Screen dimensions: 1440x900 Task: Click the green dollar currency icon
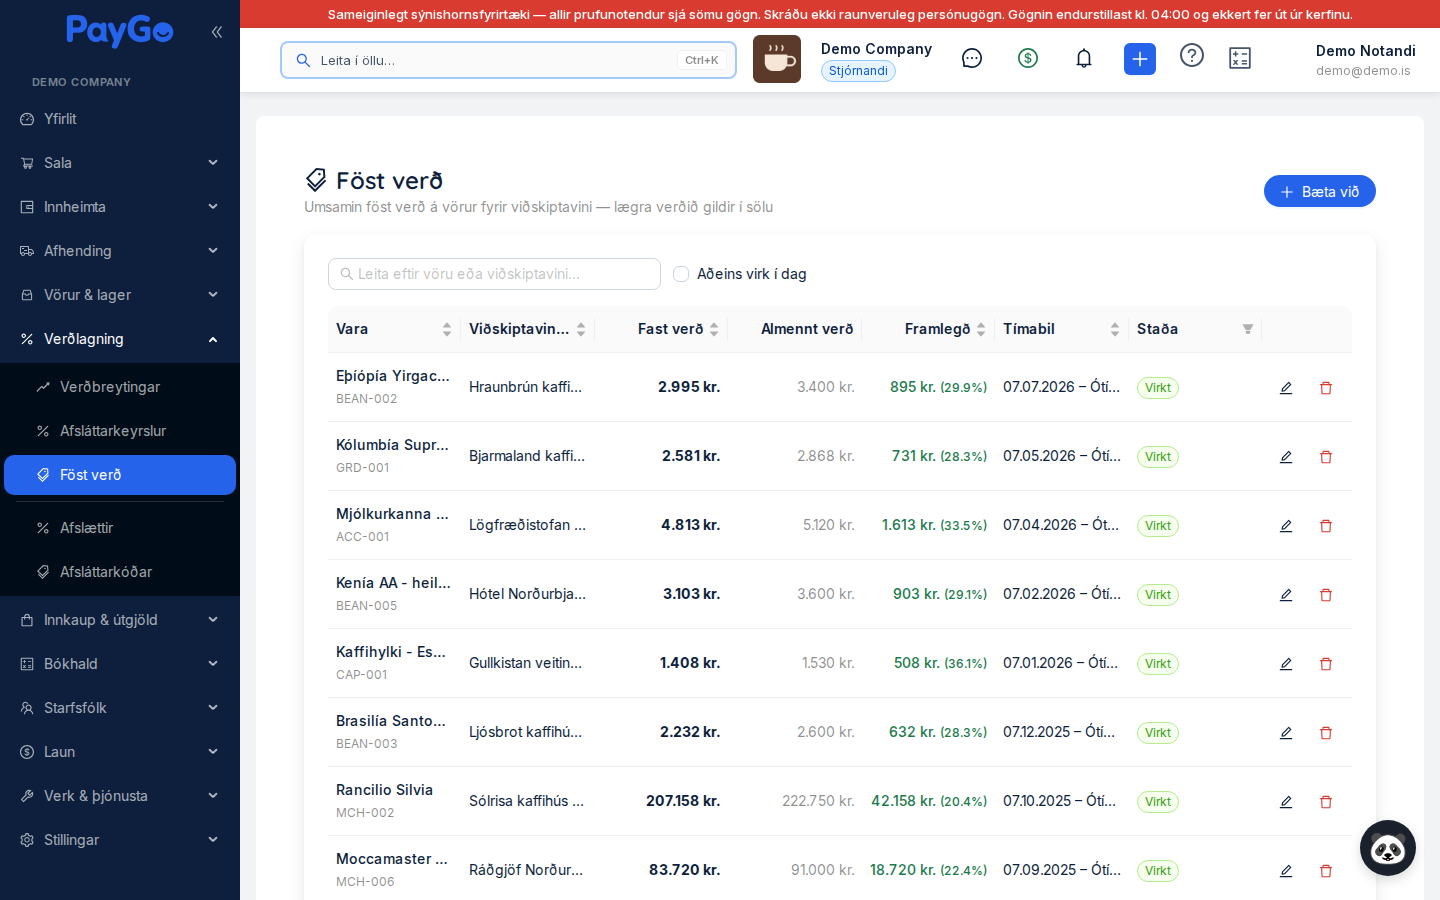coord(1028,59)
